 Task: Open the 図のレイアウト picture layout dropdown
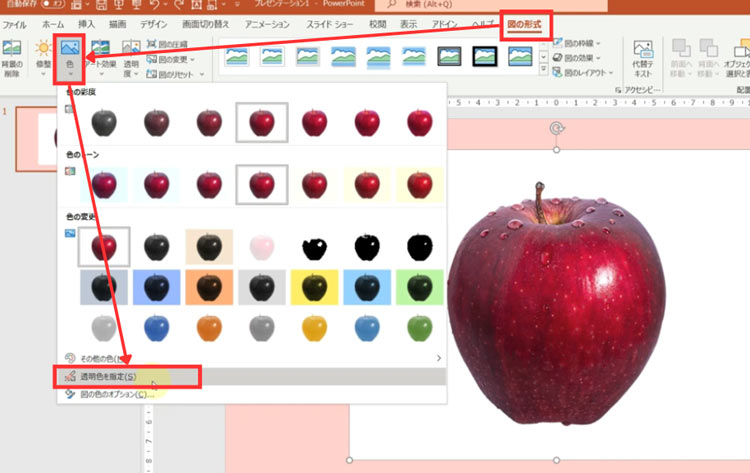point(583,73)
